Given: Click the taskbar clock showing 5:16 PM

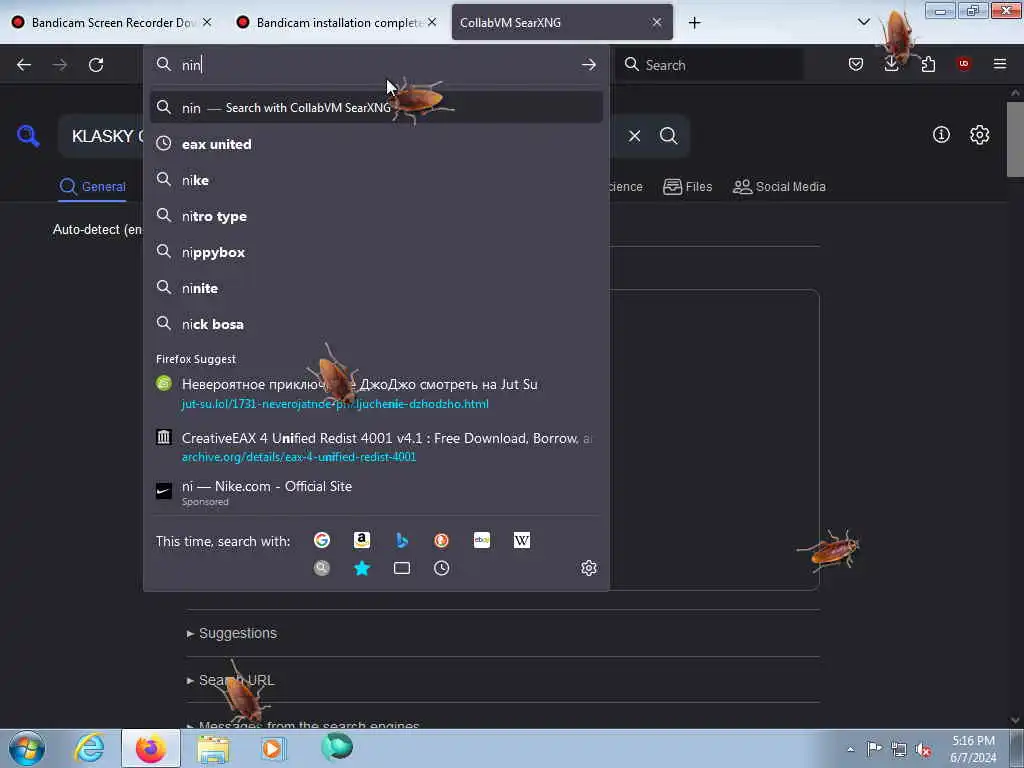Looking at the screenshot, I should [973, 749].
